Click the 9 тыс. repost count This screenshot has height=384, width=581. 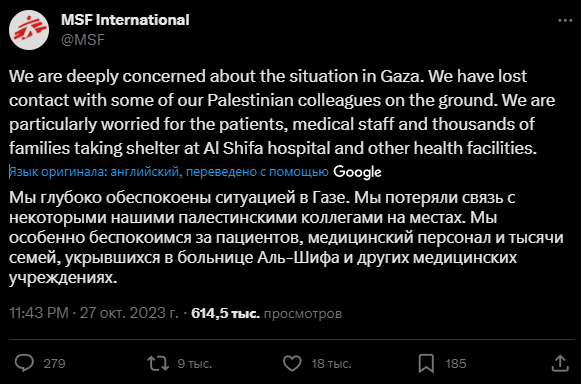pos(195,364)
